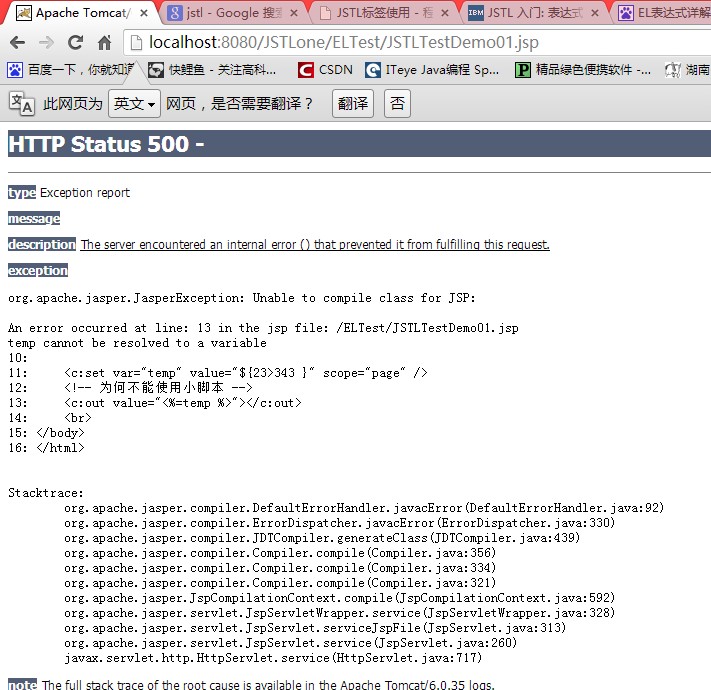The image size is (711, 690).
Task: Click the 'message' label
Action: (x=34, y=219)
